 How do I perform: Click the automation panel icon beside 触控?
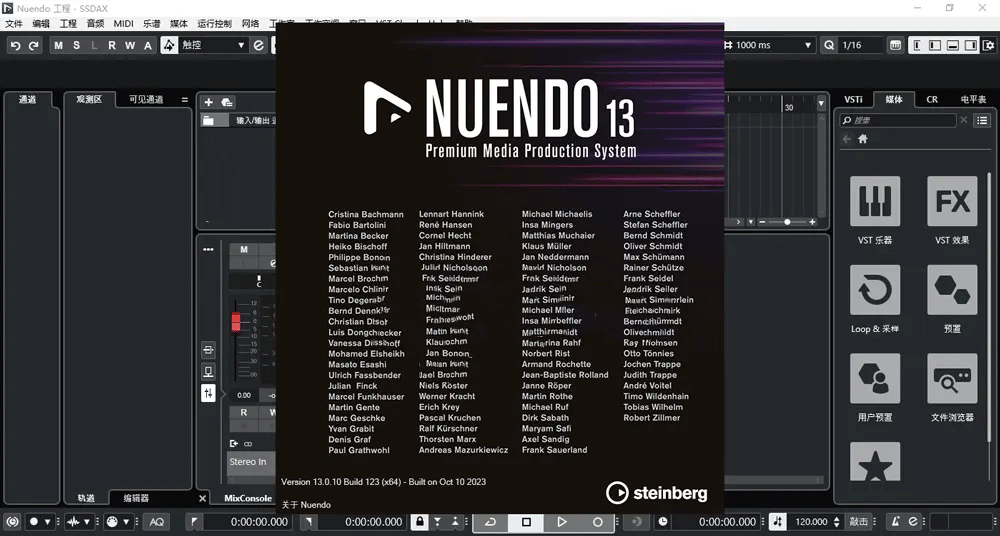tap(169, 45)
